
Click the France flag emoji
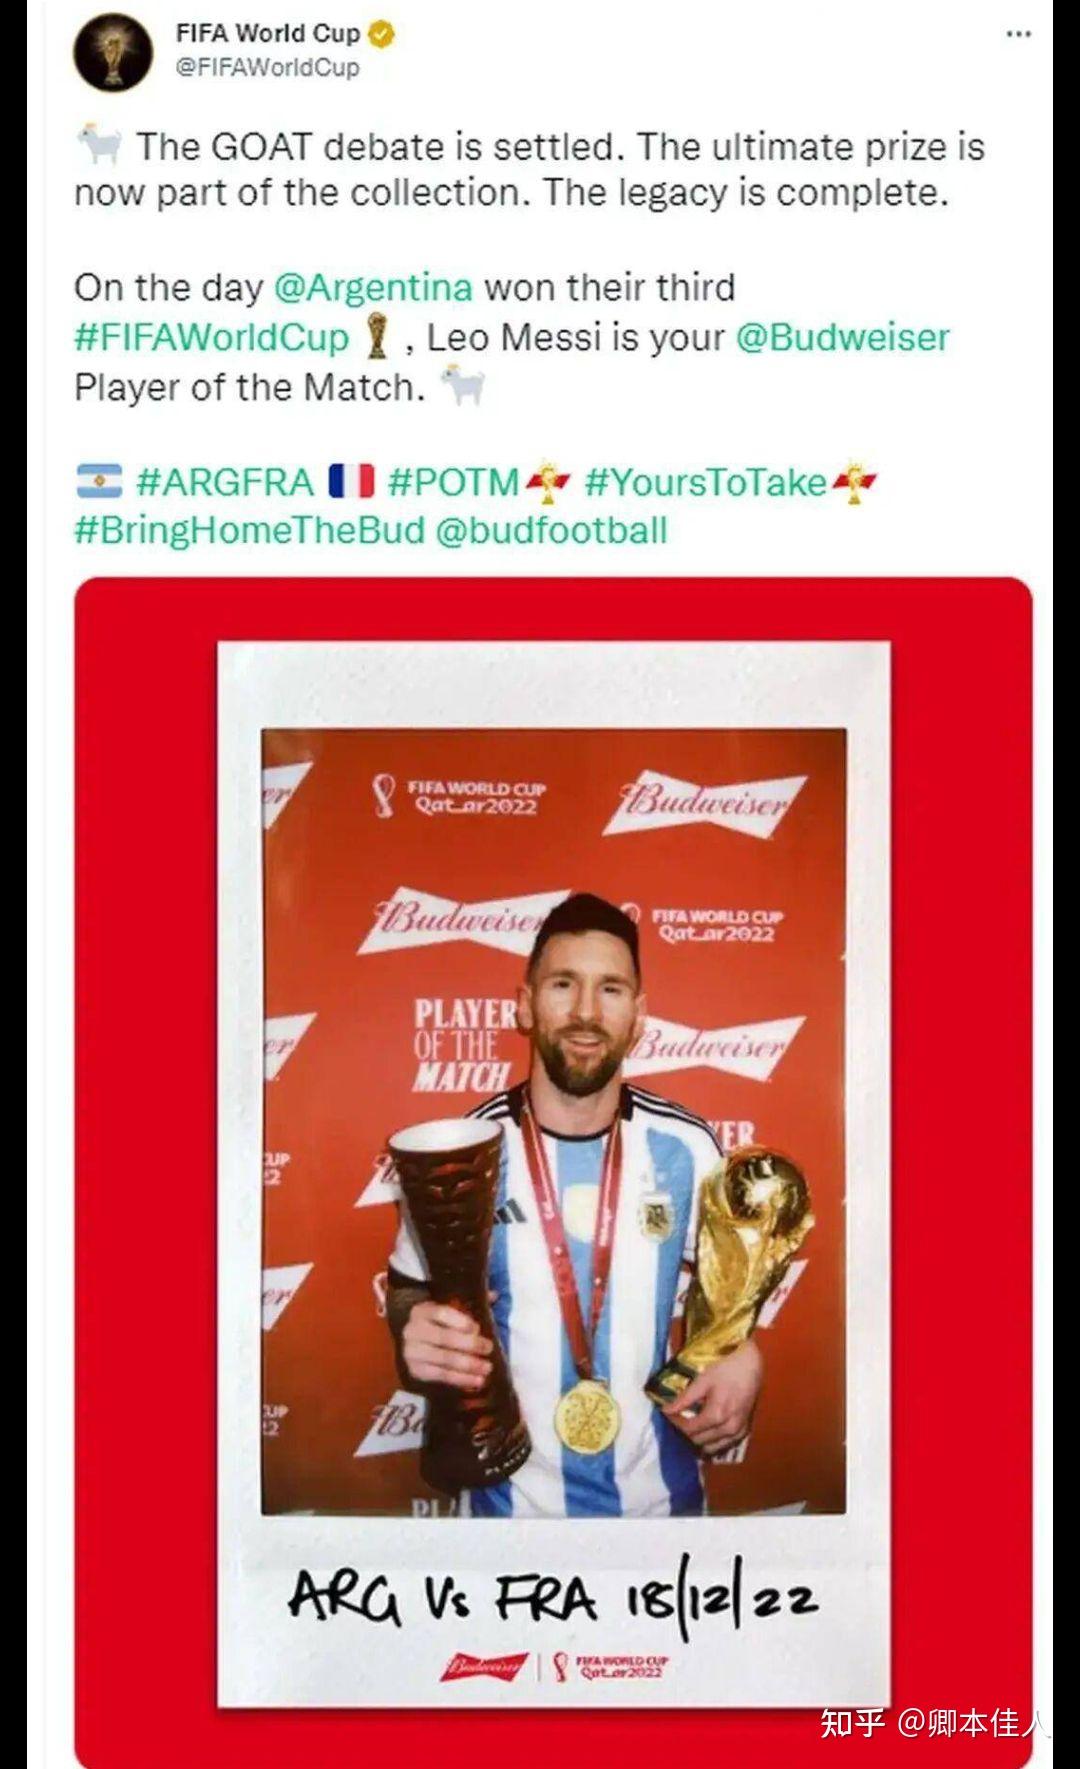pyautogui.click(x=351, y=482)
